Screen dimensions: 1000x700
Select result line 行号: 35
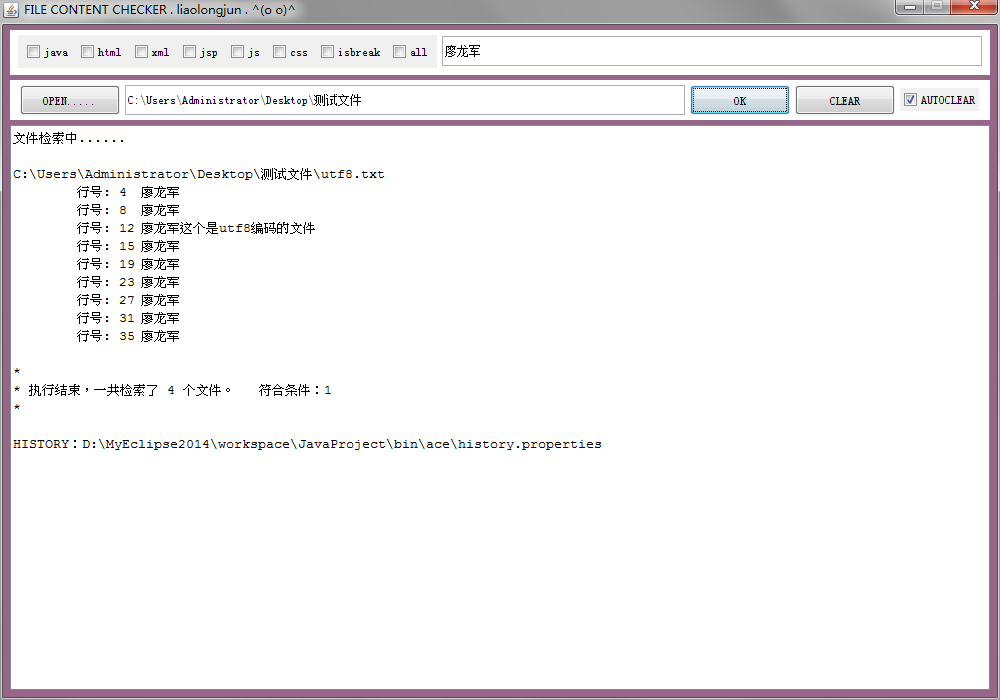(128, 336)
